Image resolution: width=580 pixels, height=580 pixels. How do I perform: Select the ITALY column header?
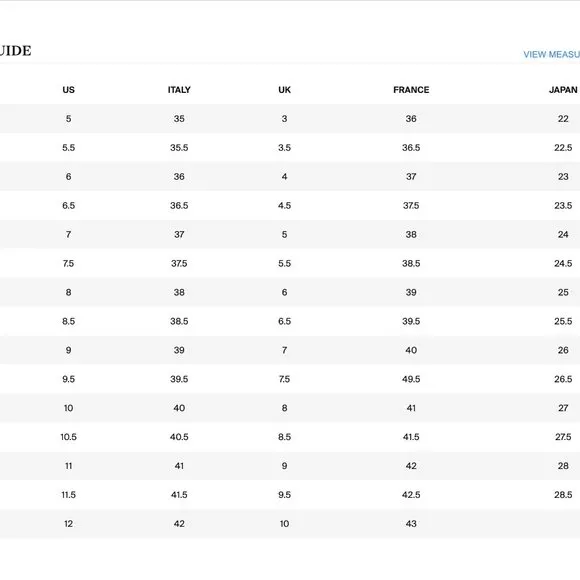(x=179, y=90)
